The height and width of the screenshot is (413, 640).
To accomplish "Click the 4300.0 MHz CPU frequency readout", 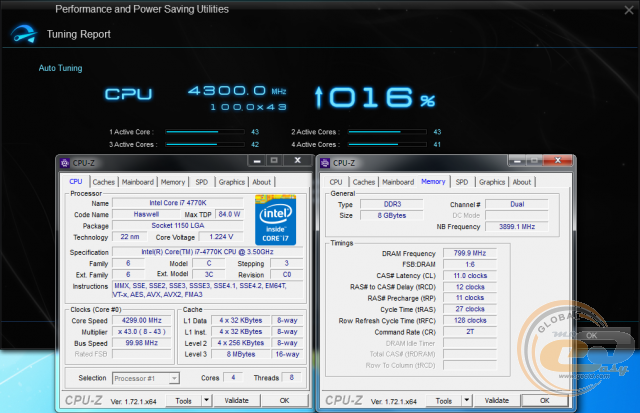I will pos(237,91).
